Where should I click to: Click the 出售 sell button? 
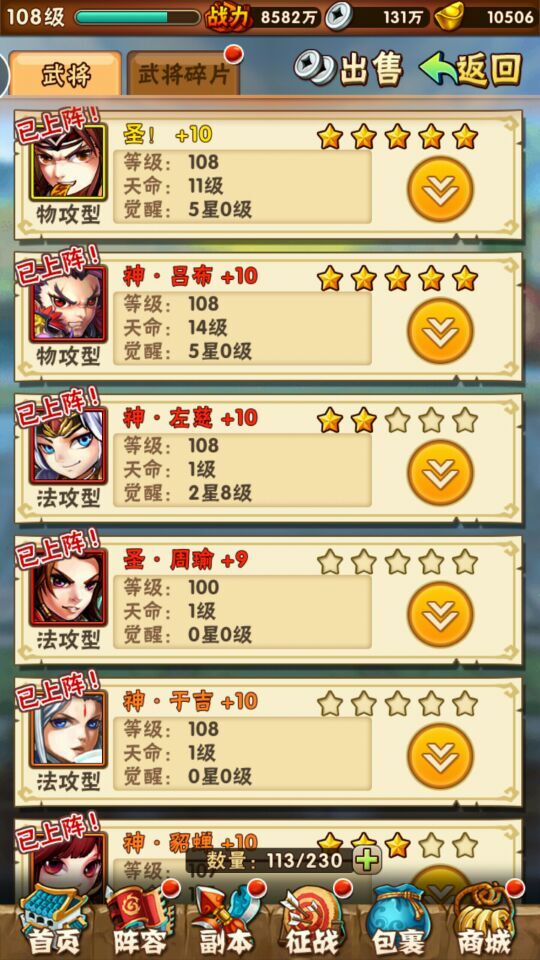click(x=348, y=69)
